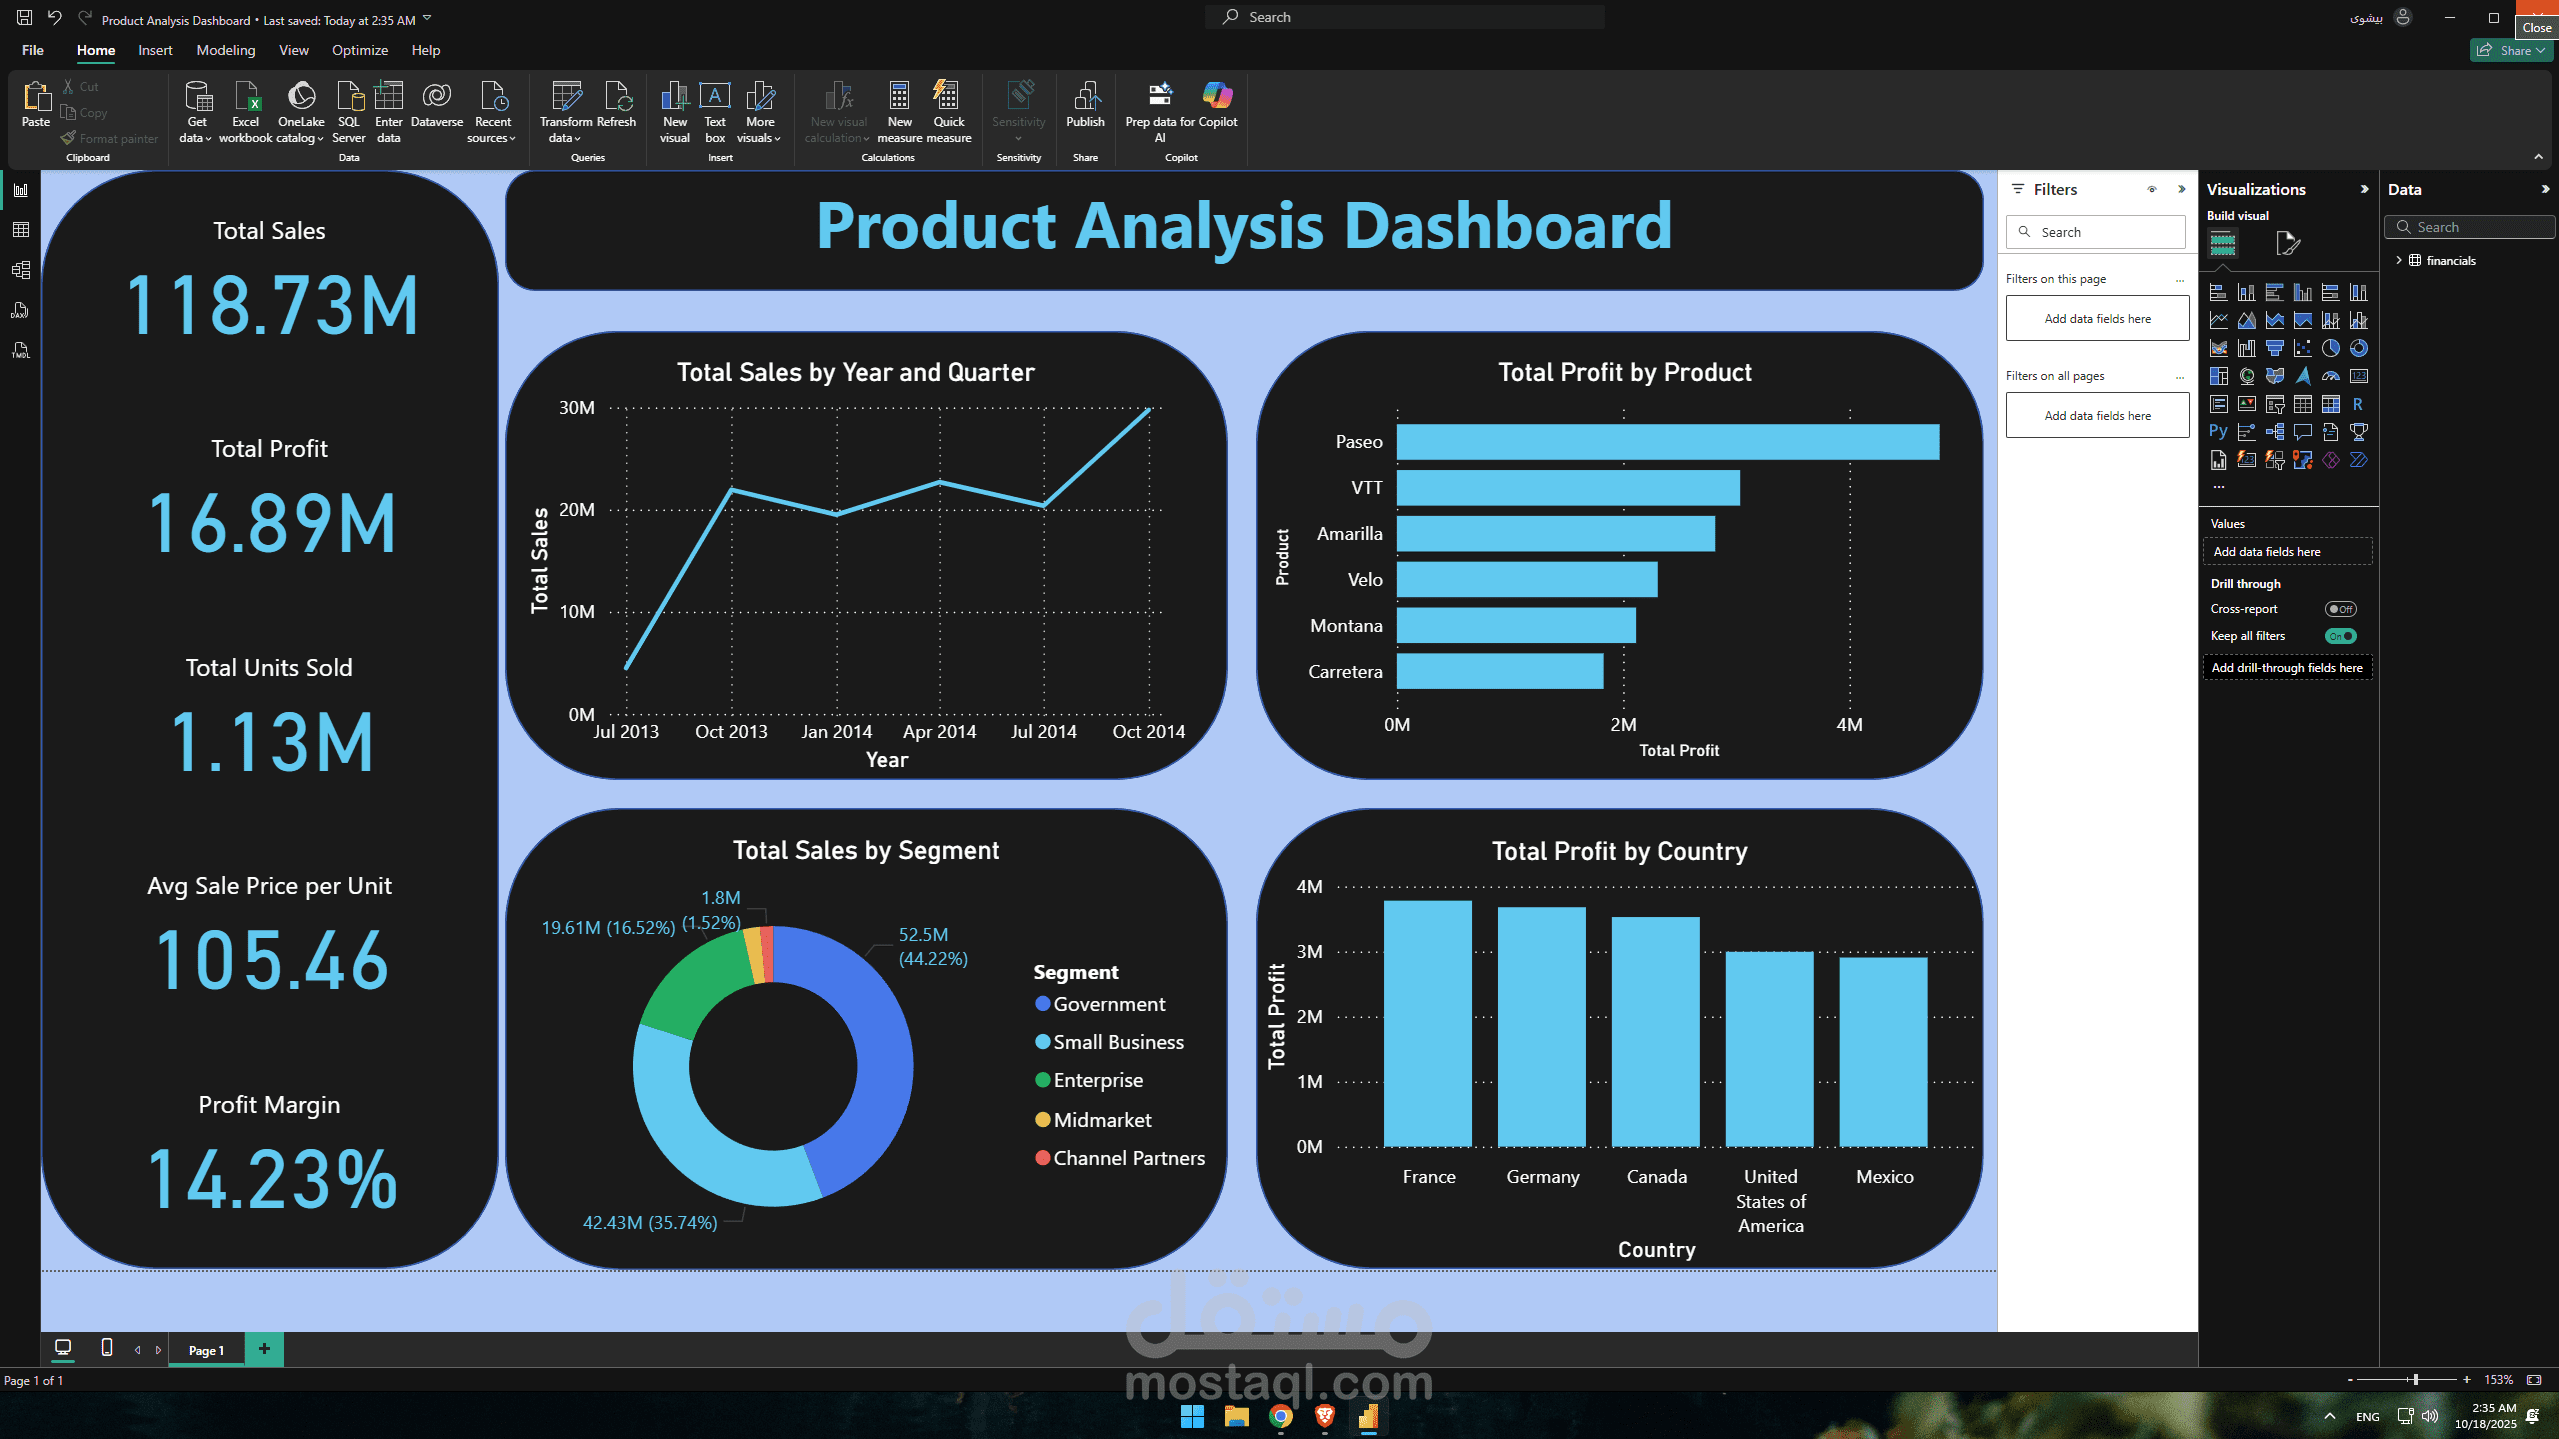This screenshot has height=1439, width=2559.
Task: Add a new page with plus button
Action: coord(264,1349)
